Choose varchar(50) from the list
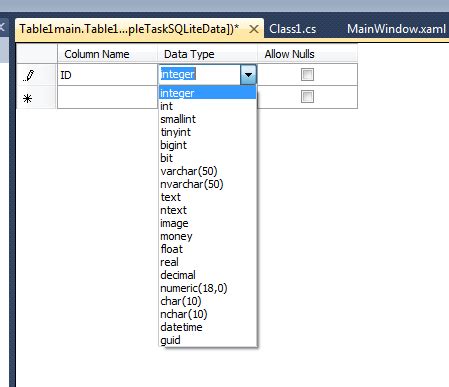The width and height of the screenshot is (449, 387). pos(208,171)
